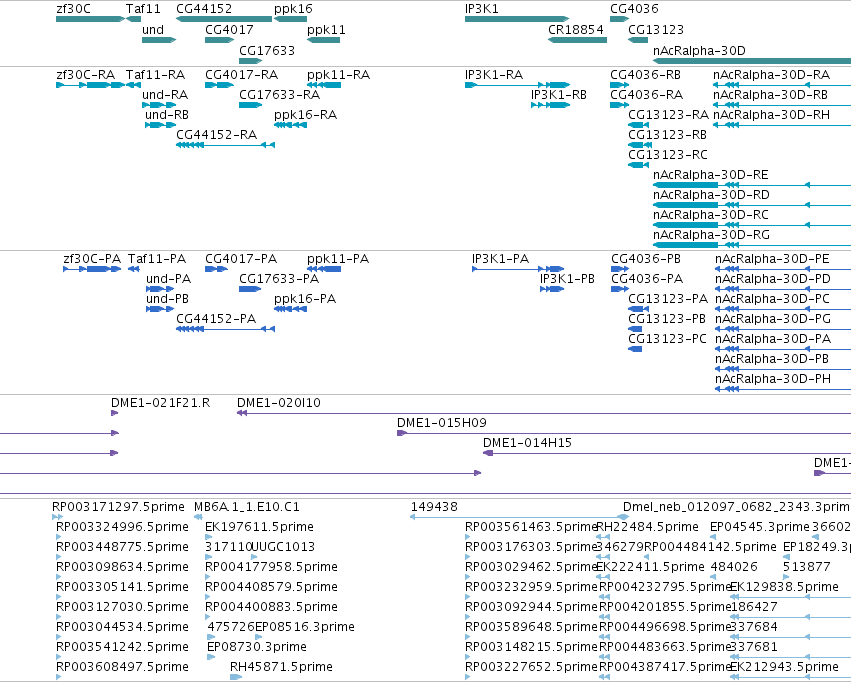Click the CG17633 gene label
This screenshot has height=682, width=851.
tap(267, 50)
